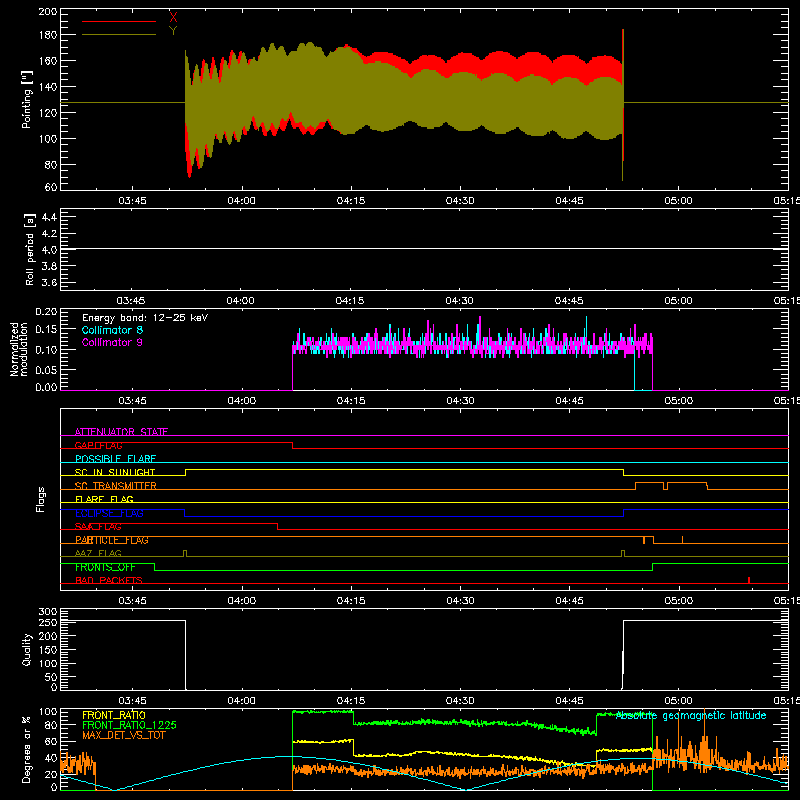
Task: Select the green FRONTS_OFF label
Action: [105, 567]
